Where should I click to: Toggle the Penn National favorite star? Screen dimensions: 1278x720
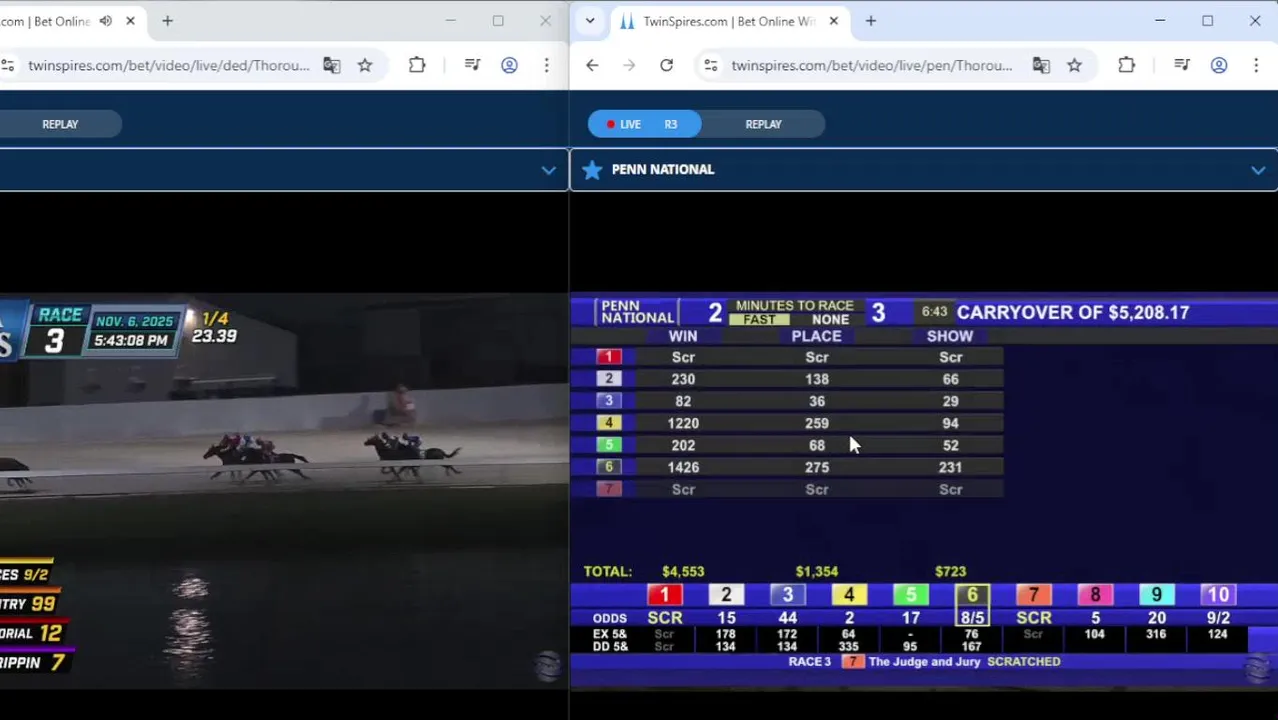[x=592, y=170]
